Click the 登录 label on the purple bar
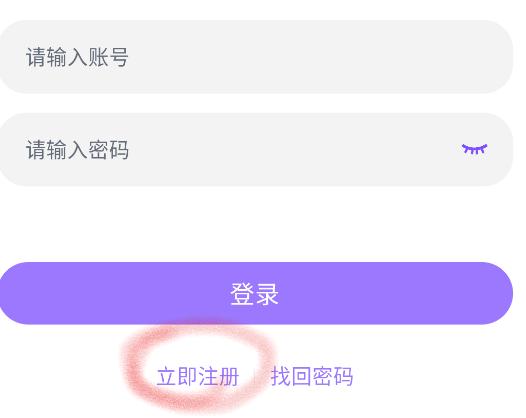 (255, 294)
